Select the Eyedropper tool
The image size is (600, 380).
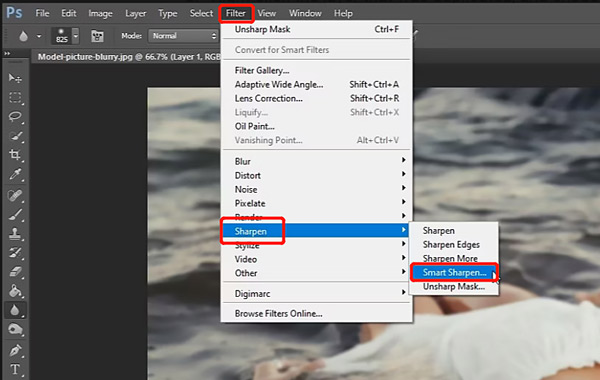(15, 175)
